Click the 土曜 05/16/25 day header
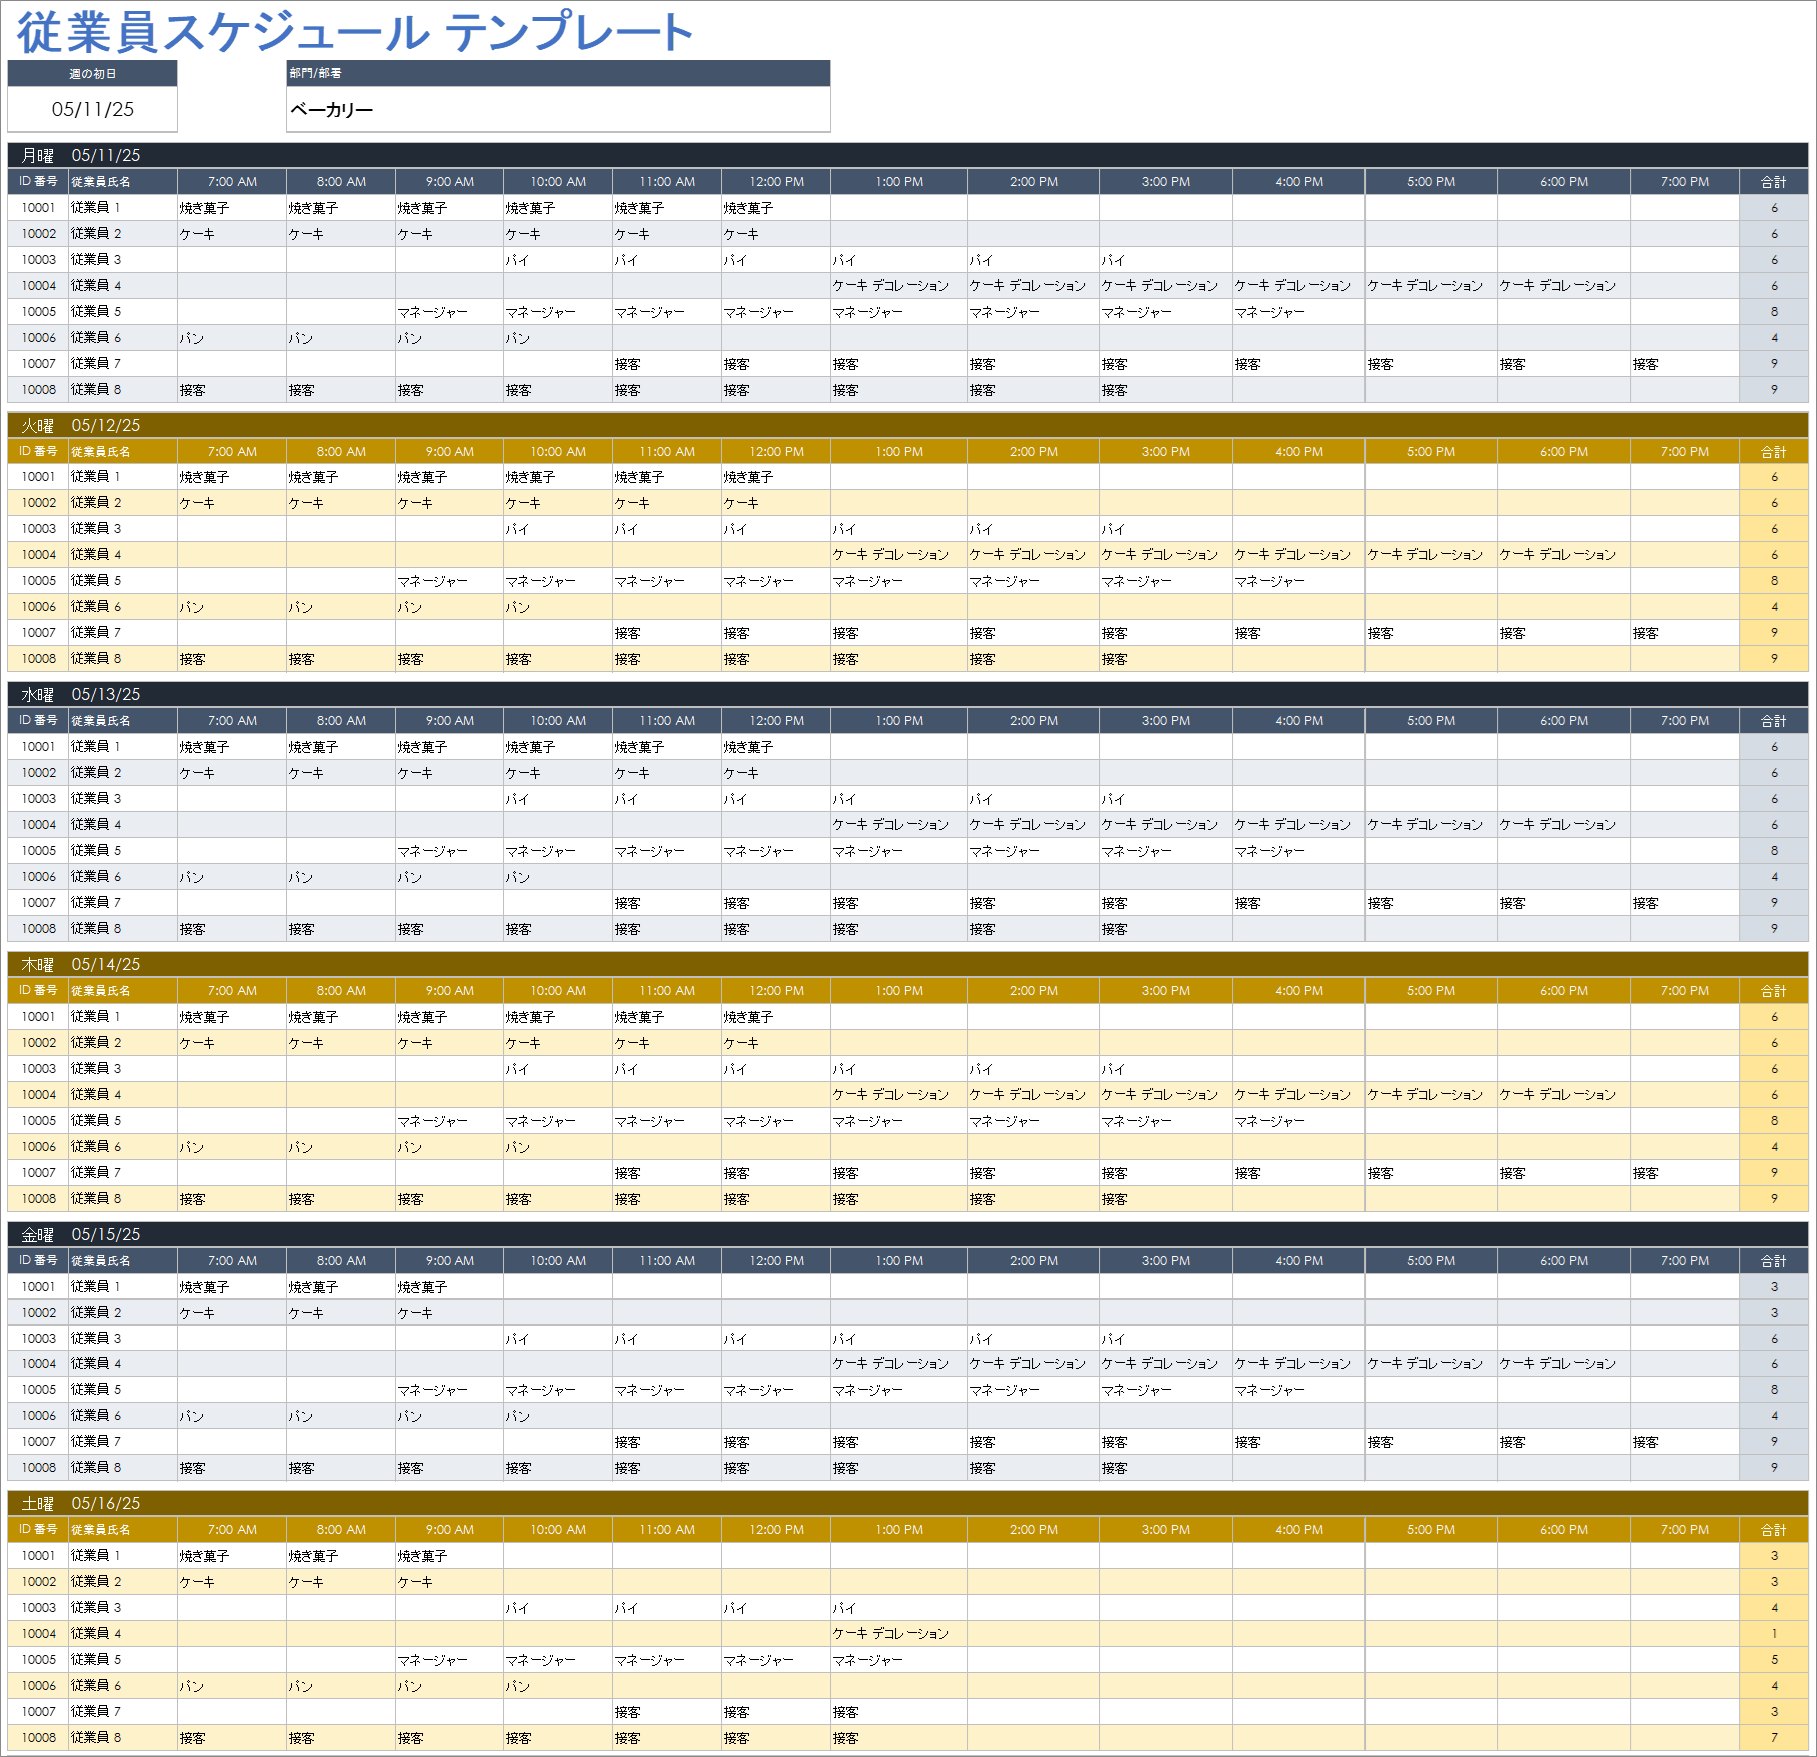1817x1757 pixels. [x=80, y=1503]
